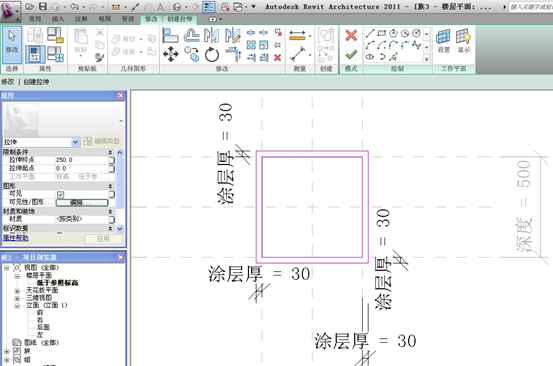Toggle associate parameter box for 材质 row
The width and height of the screenshot is (553, 366).
111,219
